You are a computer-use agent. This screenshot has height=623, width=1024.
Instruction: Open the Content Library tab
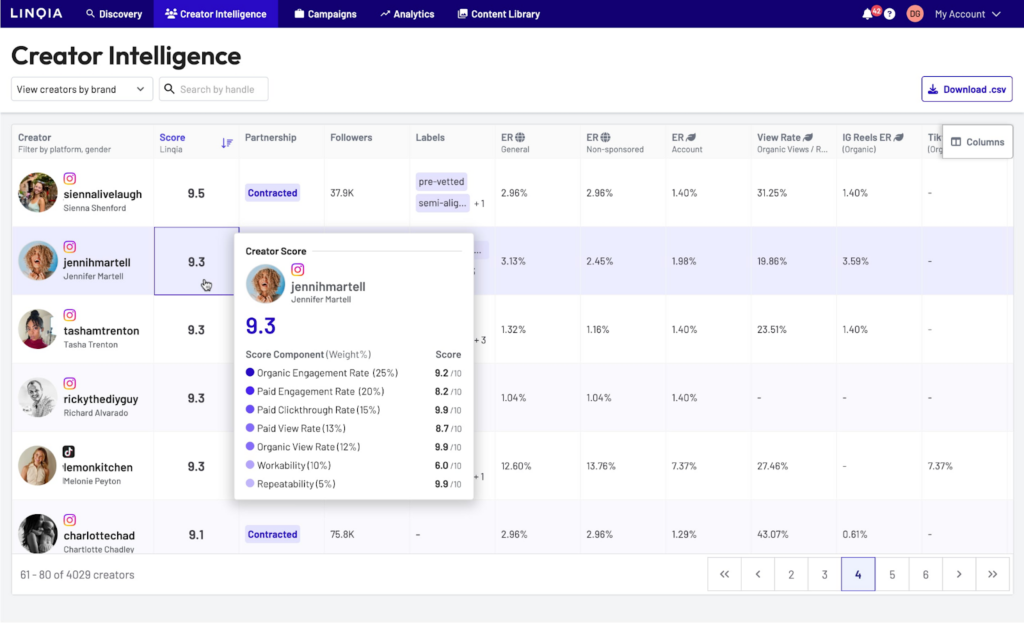click(x=498, y=14)
